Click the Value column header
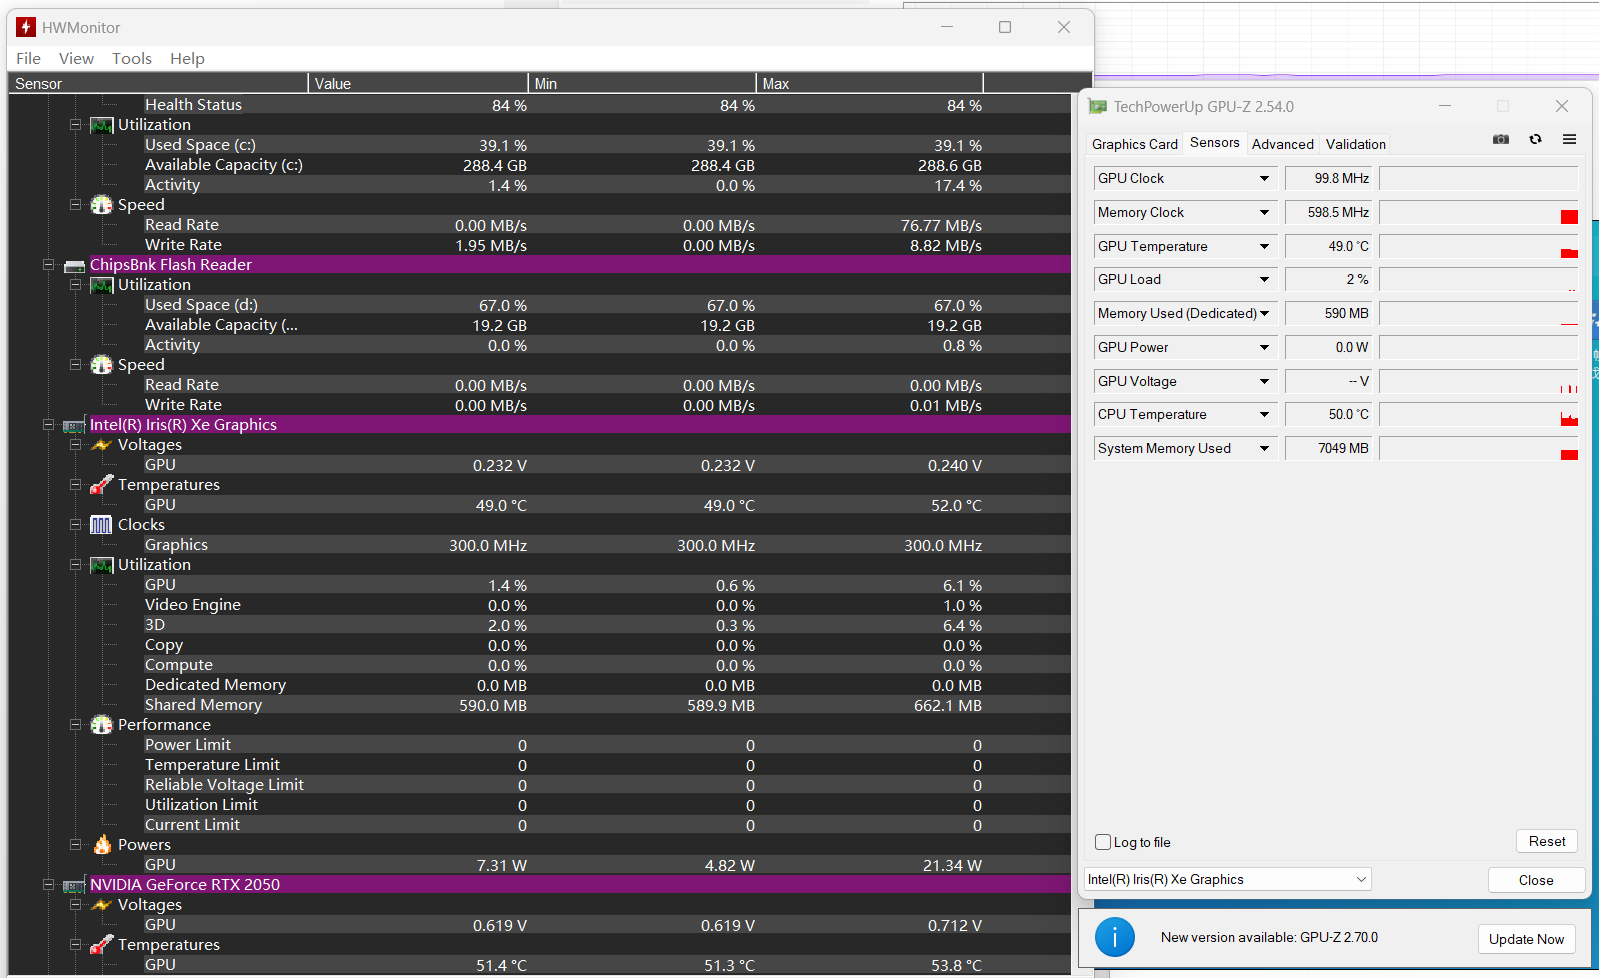Image resolution: width=1599 pixels, height=978 pixels. click(x=418, y=84)
